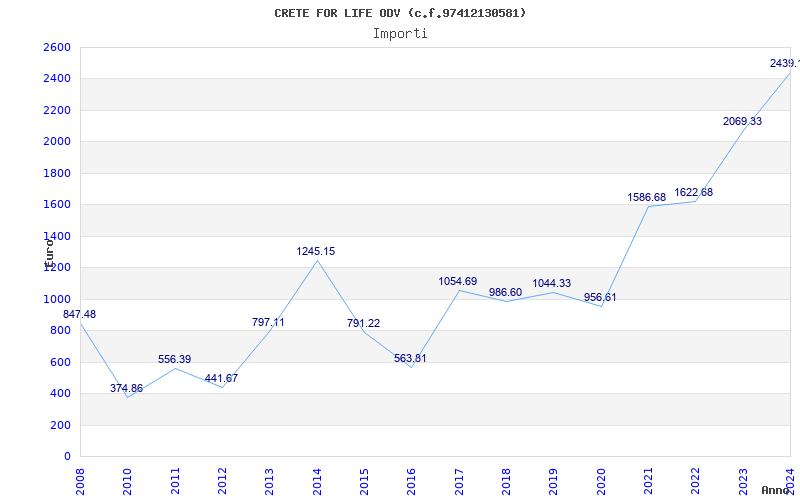The height and width of the screenshot is (500, 800).
Task: Select the 2016 x-axis label
Action: click(x=411, y=482)
